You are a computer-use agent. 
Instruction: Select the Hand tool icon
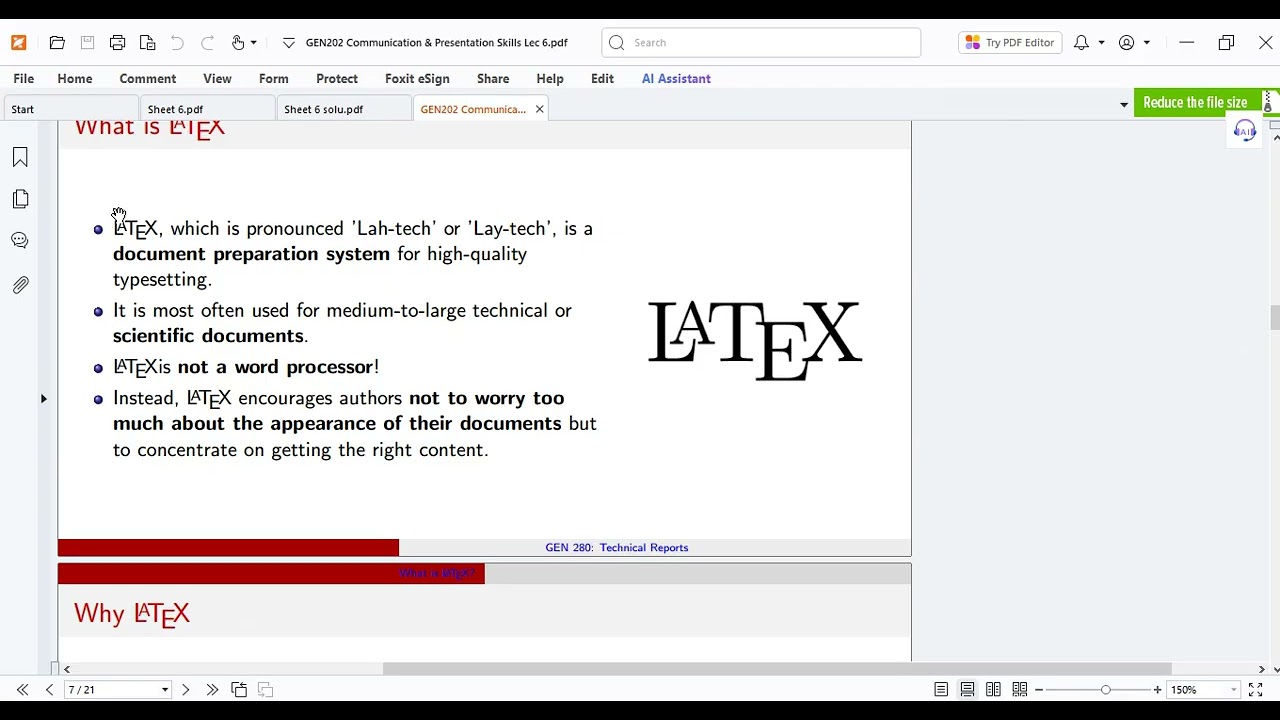point(238,43)
